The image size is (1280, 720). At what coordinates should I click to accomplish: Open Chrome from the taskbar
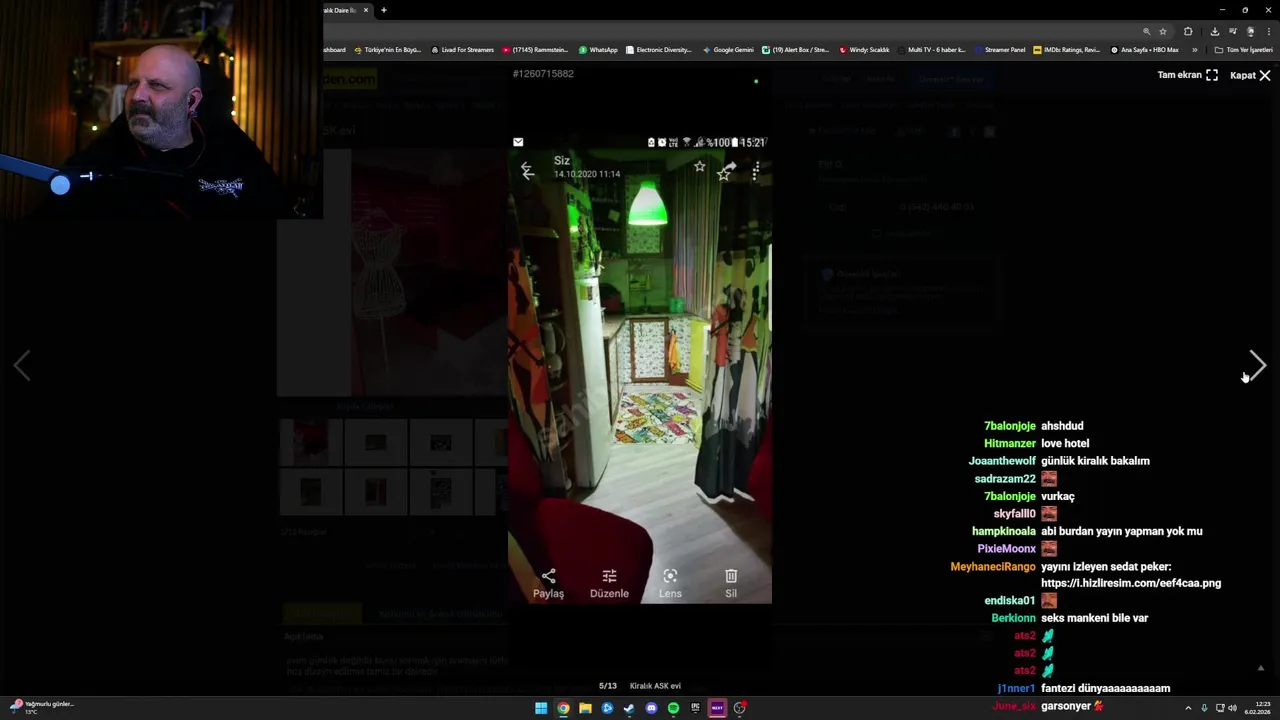tap(563, 708)
